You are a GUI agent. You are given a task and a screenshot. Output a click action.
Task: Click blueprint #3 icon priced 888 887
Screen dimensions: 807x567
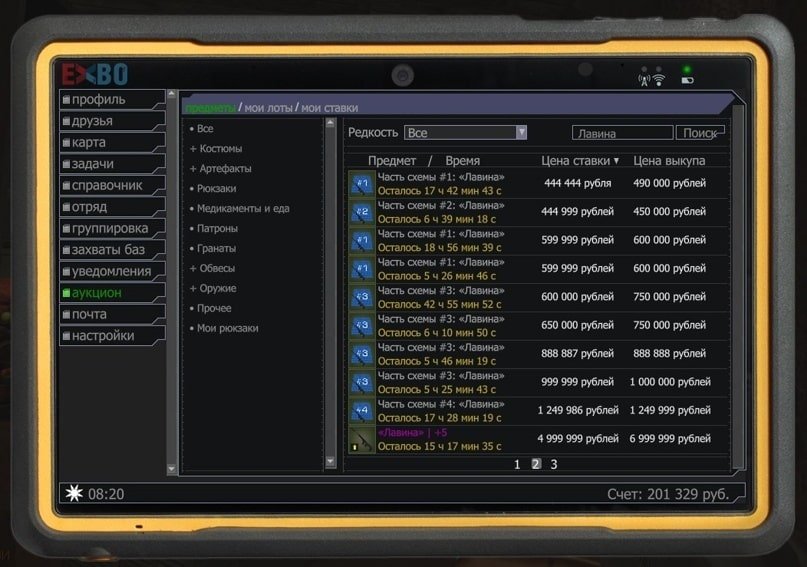click(x=362, y=354)
